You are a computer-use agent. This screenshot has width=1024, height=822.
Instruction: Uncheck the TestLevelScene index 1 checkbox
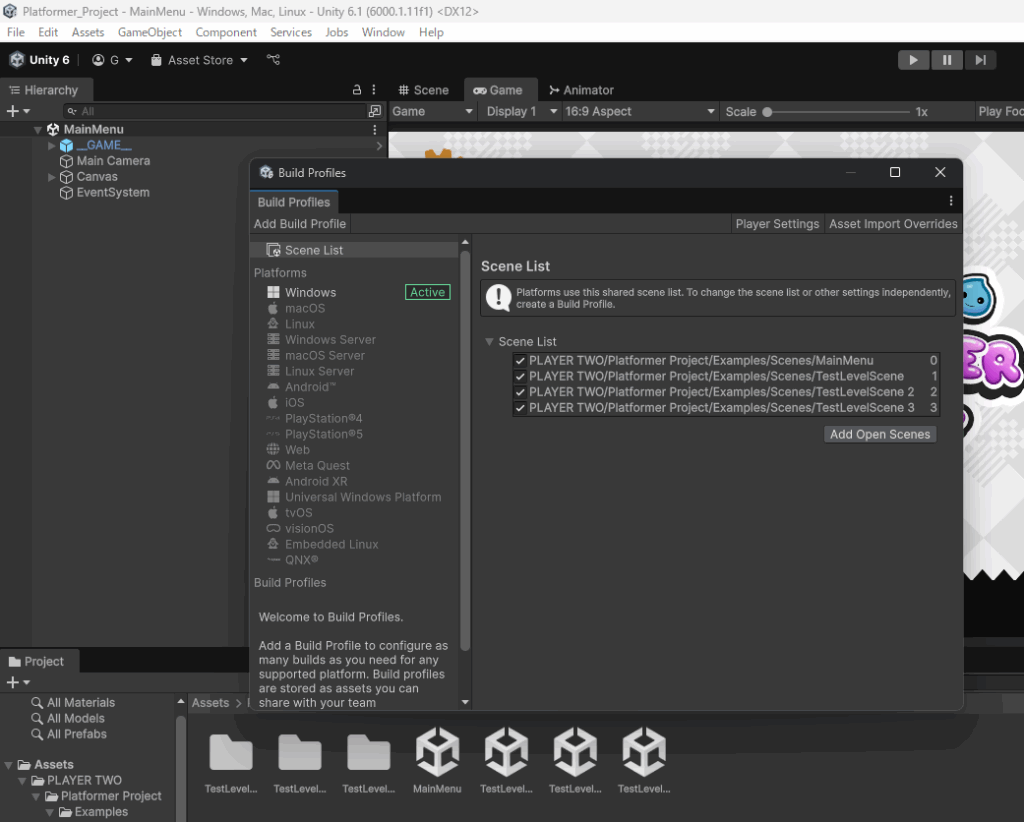tap(520, 376)
